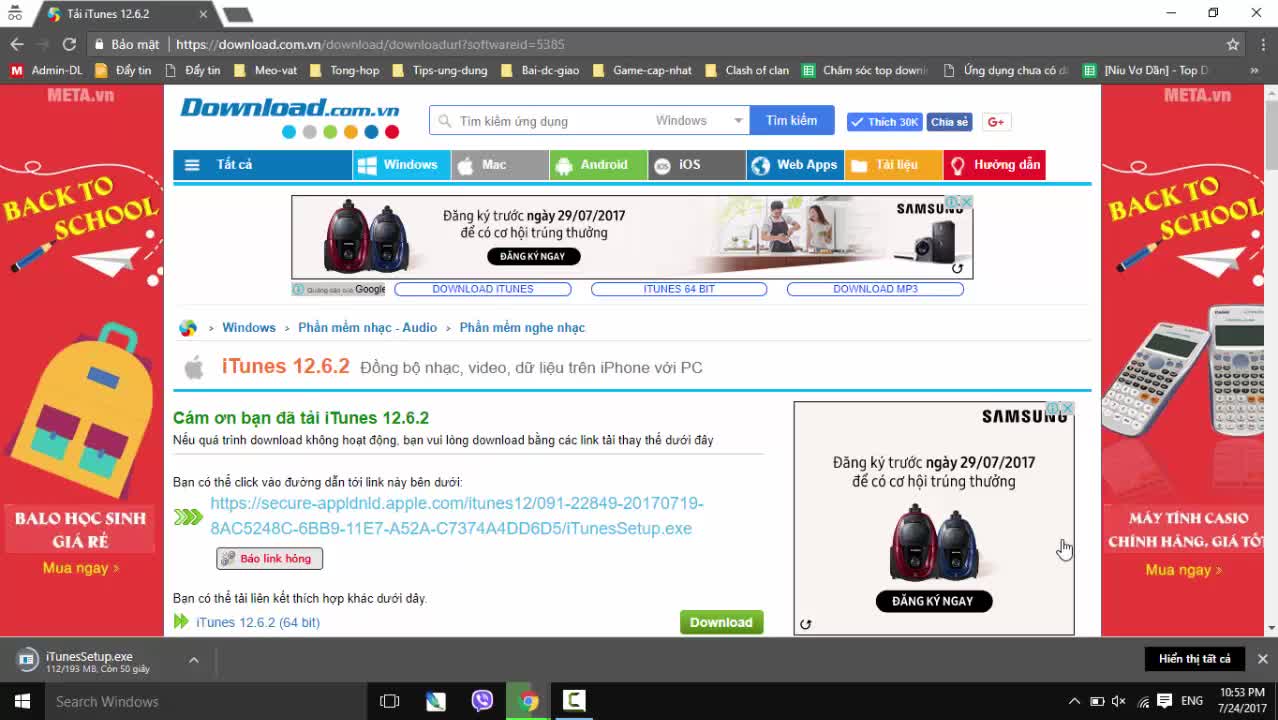Click the Google+ share icon
Viewport: 1278px width, 720px height.
click(996, 122)
